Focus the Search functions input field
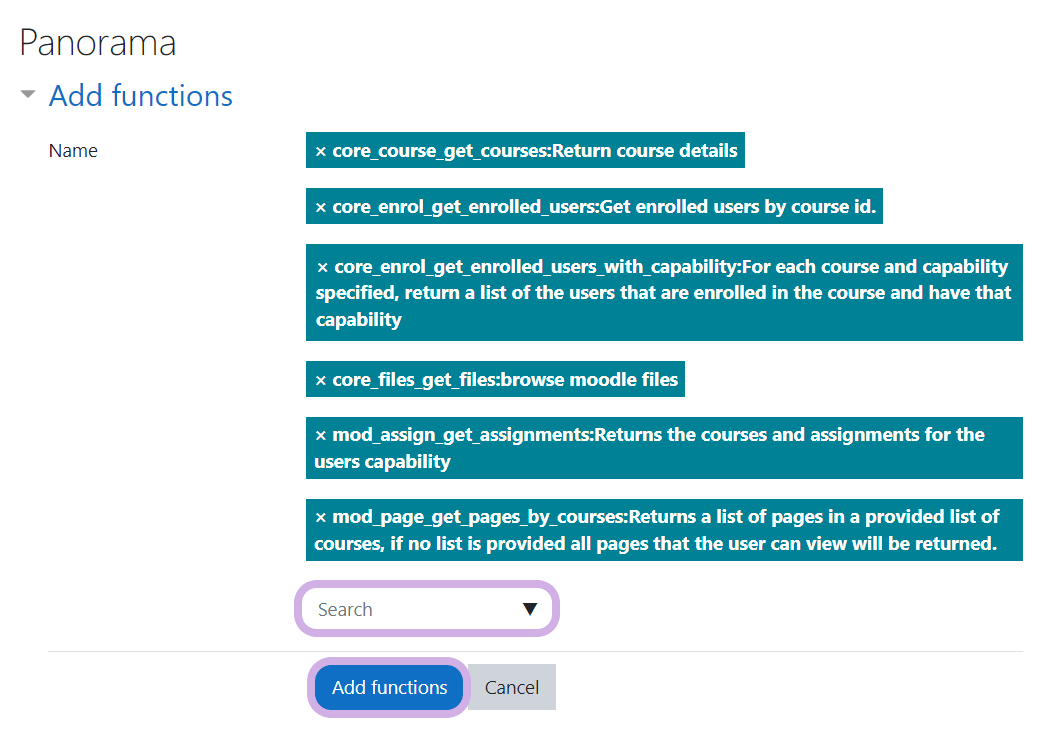Screen dimensions: 1040x735 click(x=410, y=609)
